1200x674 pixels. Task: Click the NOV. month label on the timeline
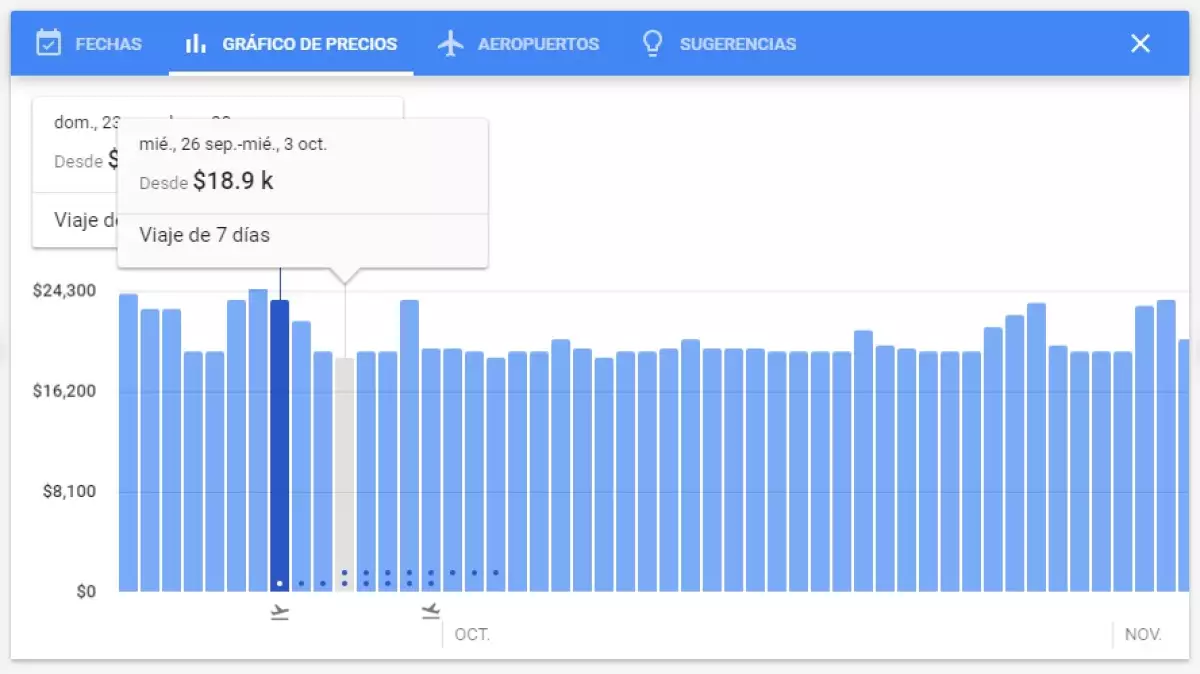pyautogui.click(x=1143, y=635)
